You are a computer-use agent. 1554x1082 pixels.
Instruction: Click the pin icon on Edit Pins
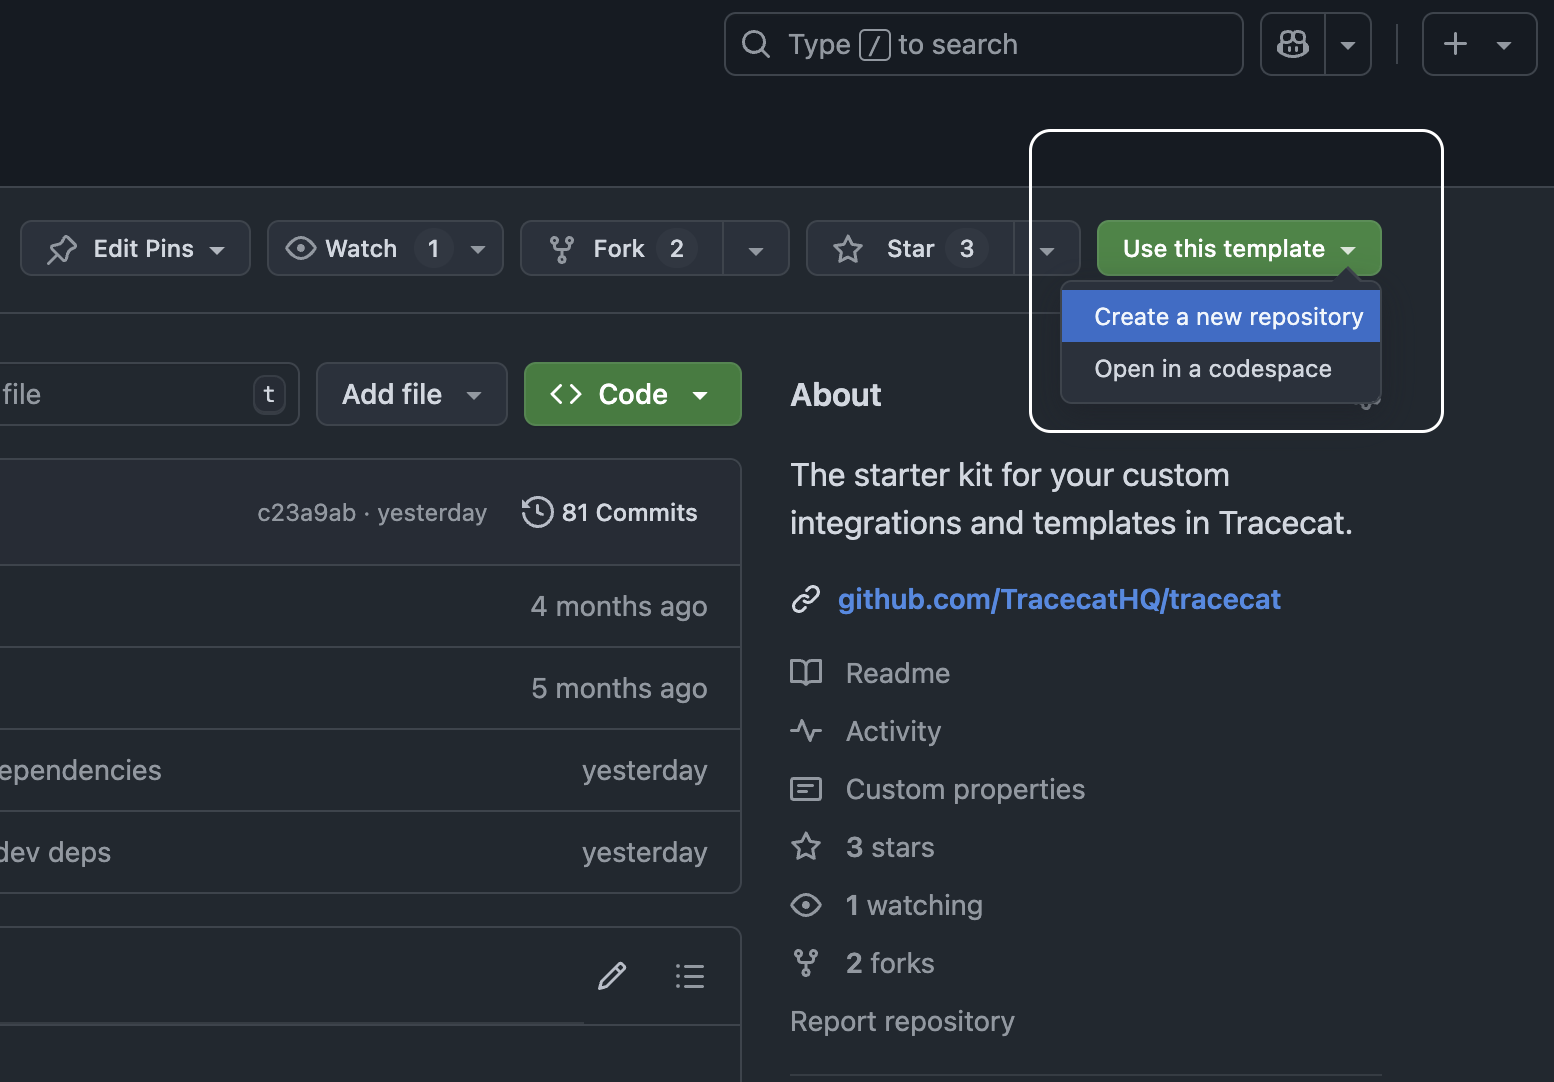[62, 249]
